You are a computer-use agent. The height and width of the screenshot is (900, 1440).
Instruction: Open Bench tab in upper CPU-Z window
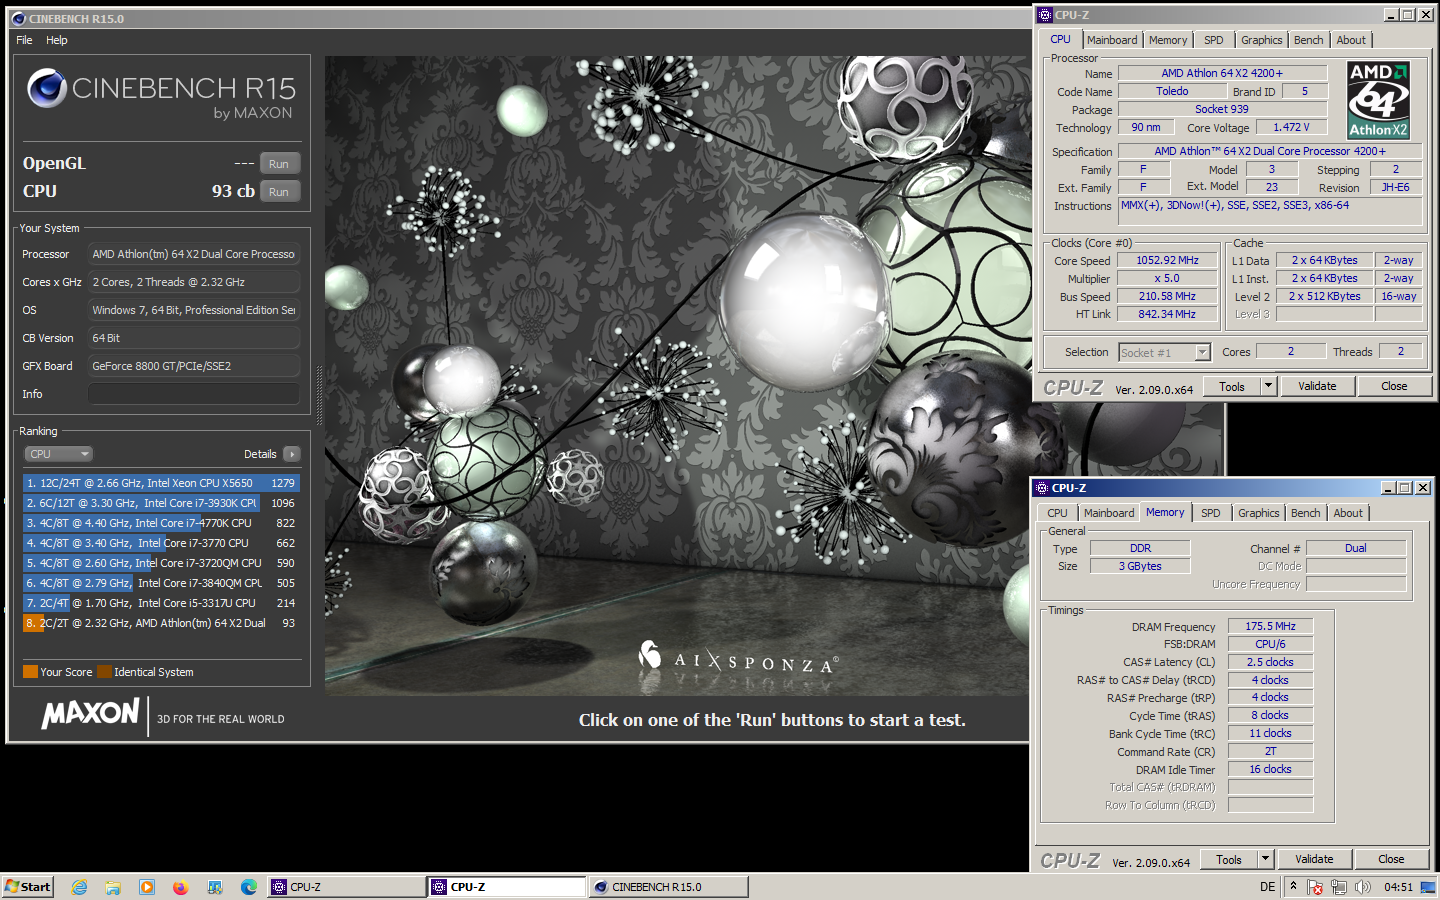pos(1308,40)
